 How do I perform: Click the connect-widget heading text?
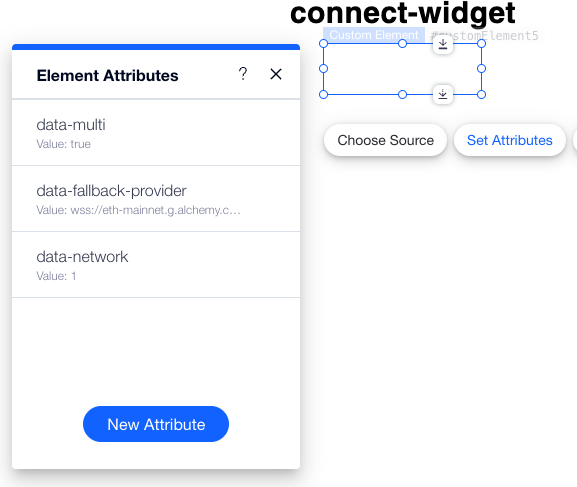403,13
